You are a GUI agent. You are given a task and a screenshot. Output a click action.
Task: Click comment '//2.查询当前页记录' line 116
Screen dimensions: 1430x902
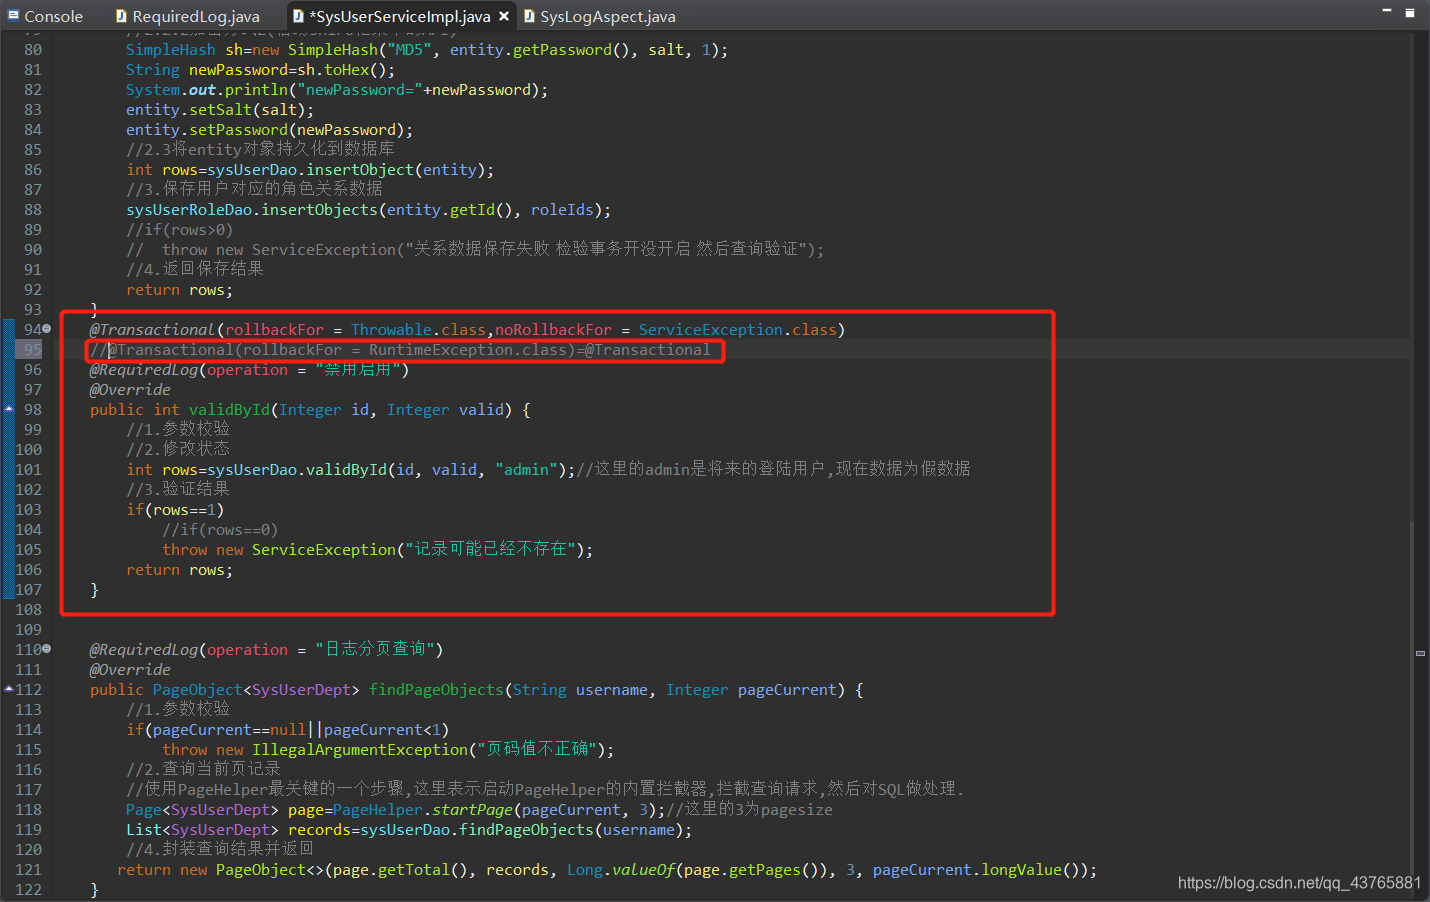(x=203, y=769)
